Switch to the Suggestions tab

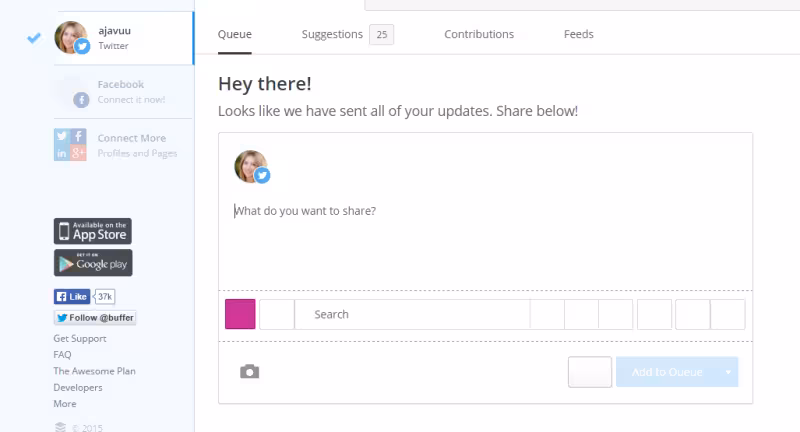[332, 34]
